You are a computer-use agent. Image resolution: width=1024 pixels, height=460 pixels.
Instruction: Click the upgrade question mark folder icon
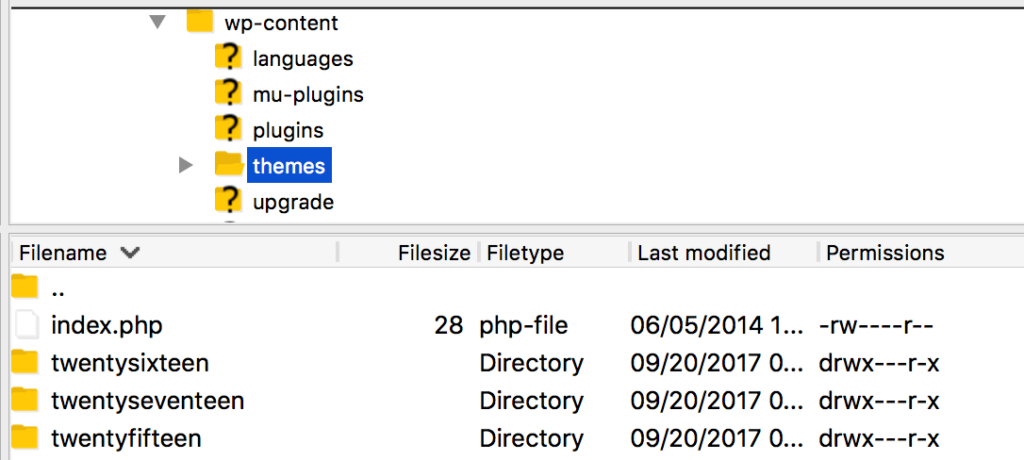(x=229, y=201)
